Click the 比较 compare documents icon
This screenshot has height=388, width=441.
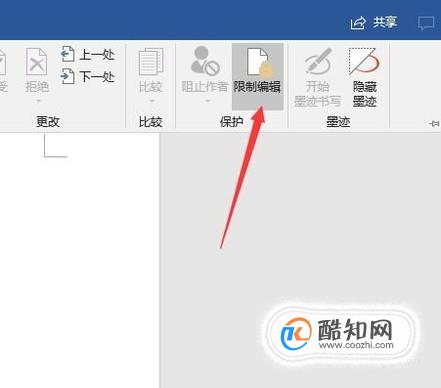[151, 62]
